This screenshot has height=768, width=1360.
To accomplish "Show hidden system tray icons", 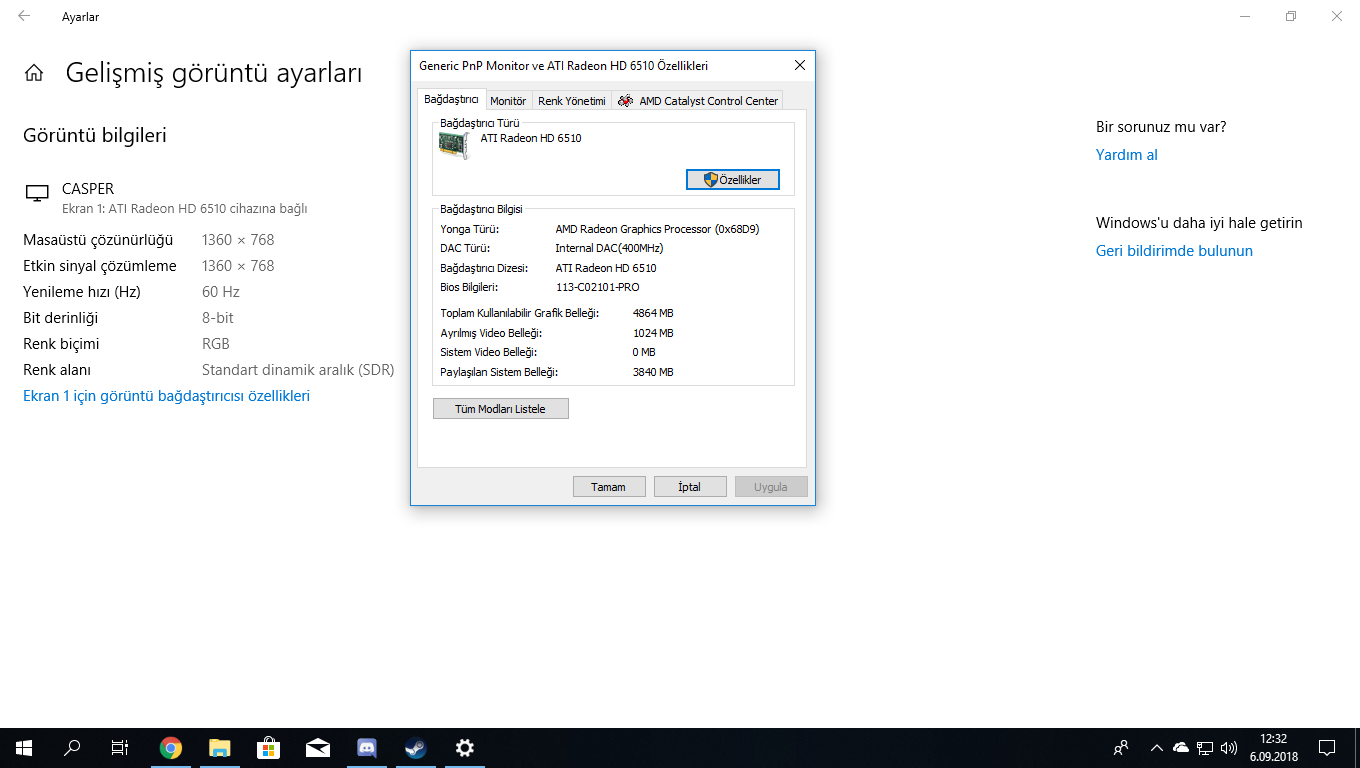I will (x=1156, y=747).
